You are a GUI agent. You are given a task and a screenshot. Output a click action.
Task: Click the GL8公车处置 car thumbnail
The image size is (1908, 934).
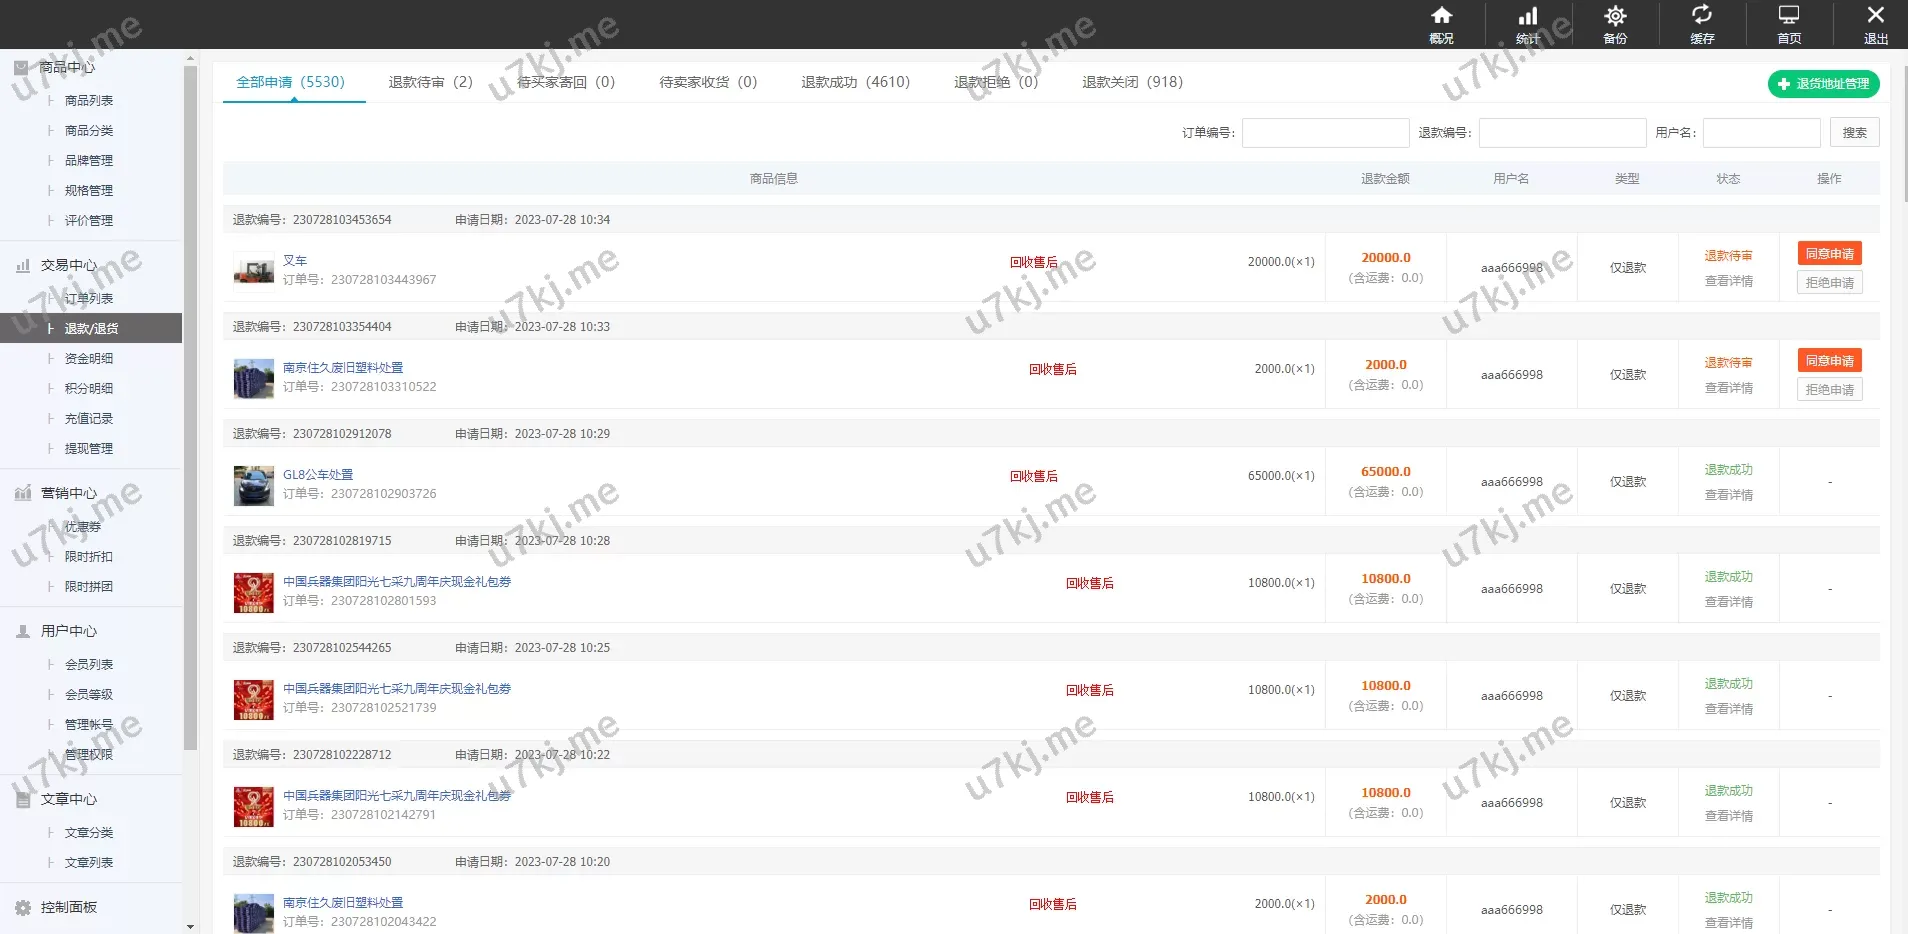[253, 485]
